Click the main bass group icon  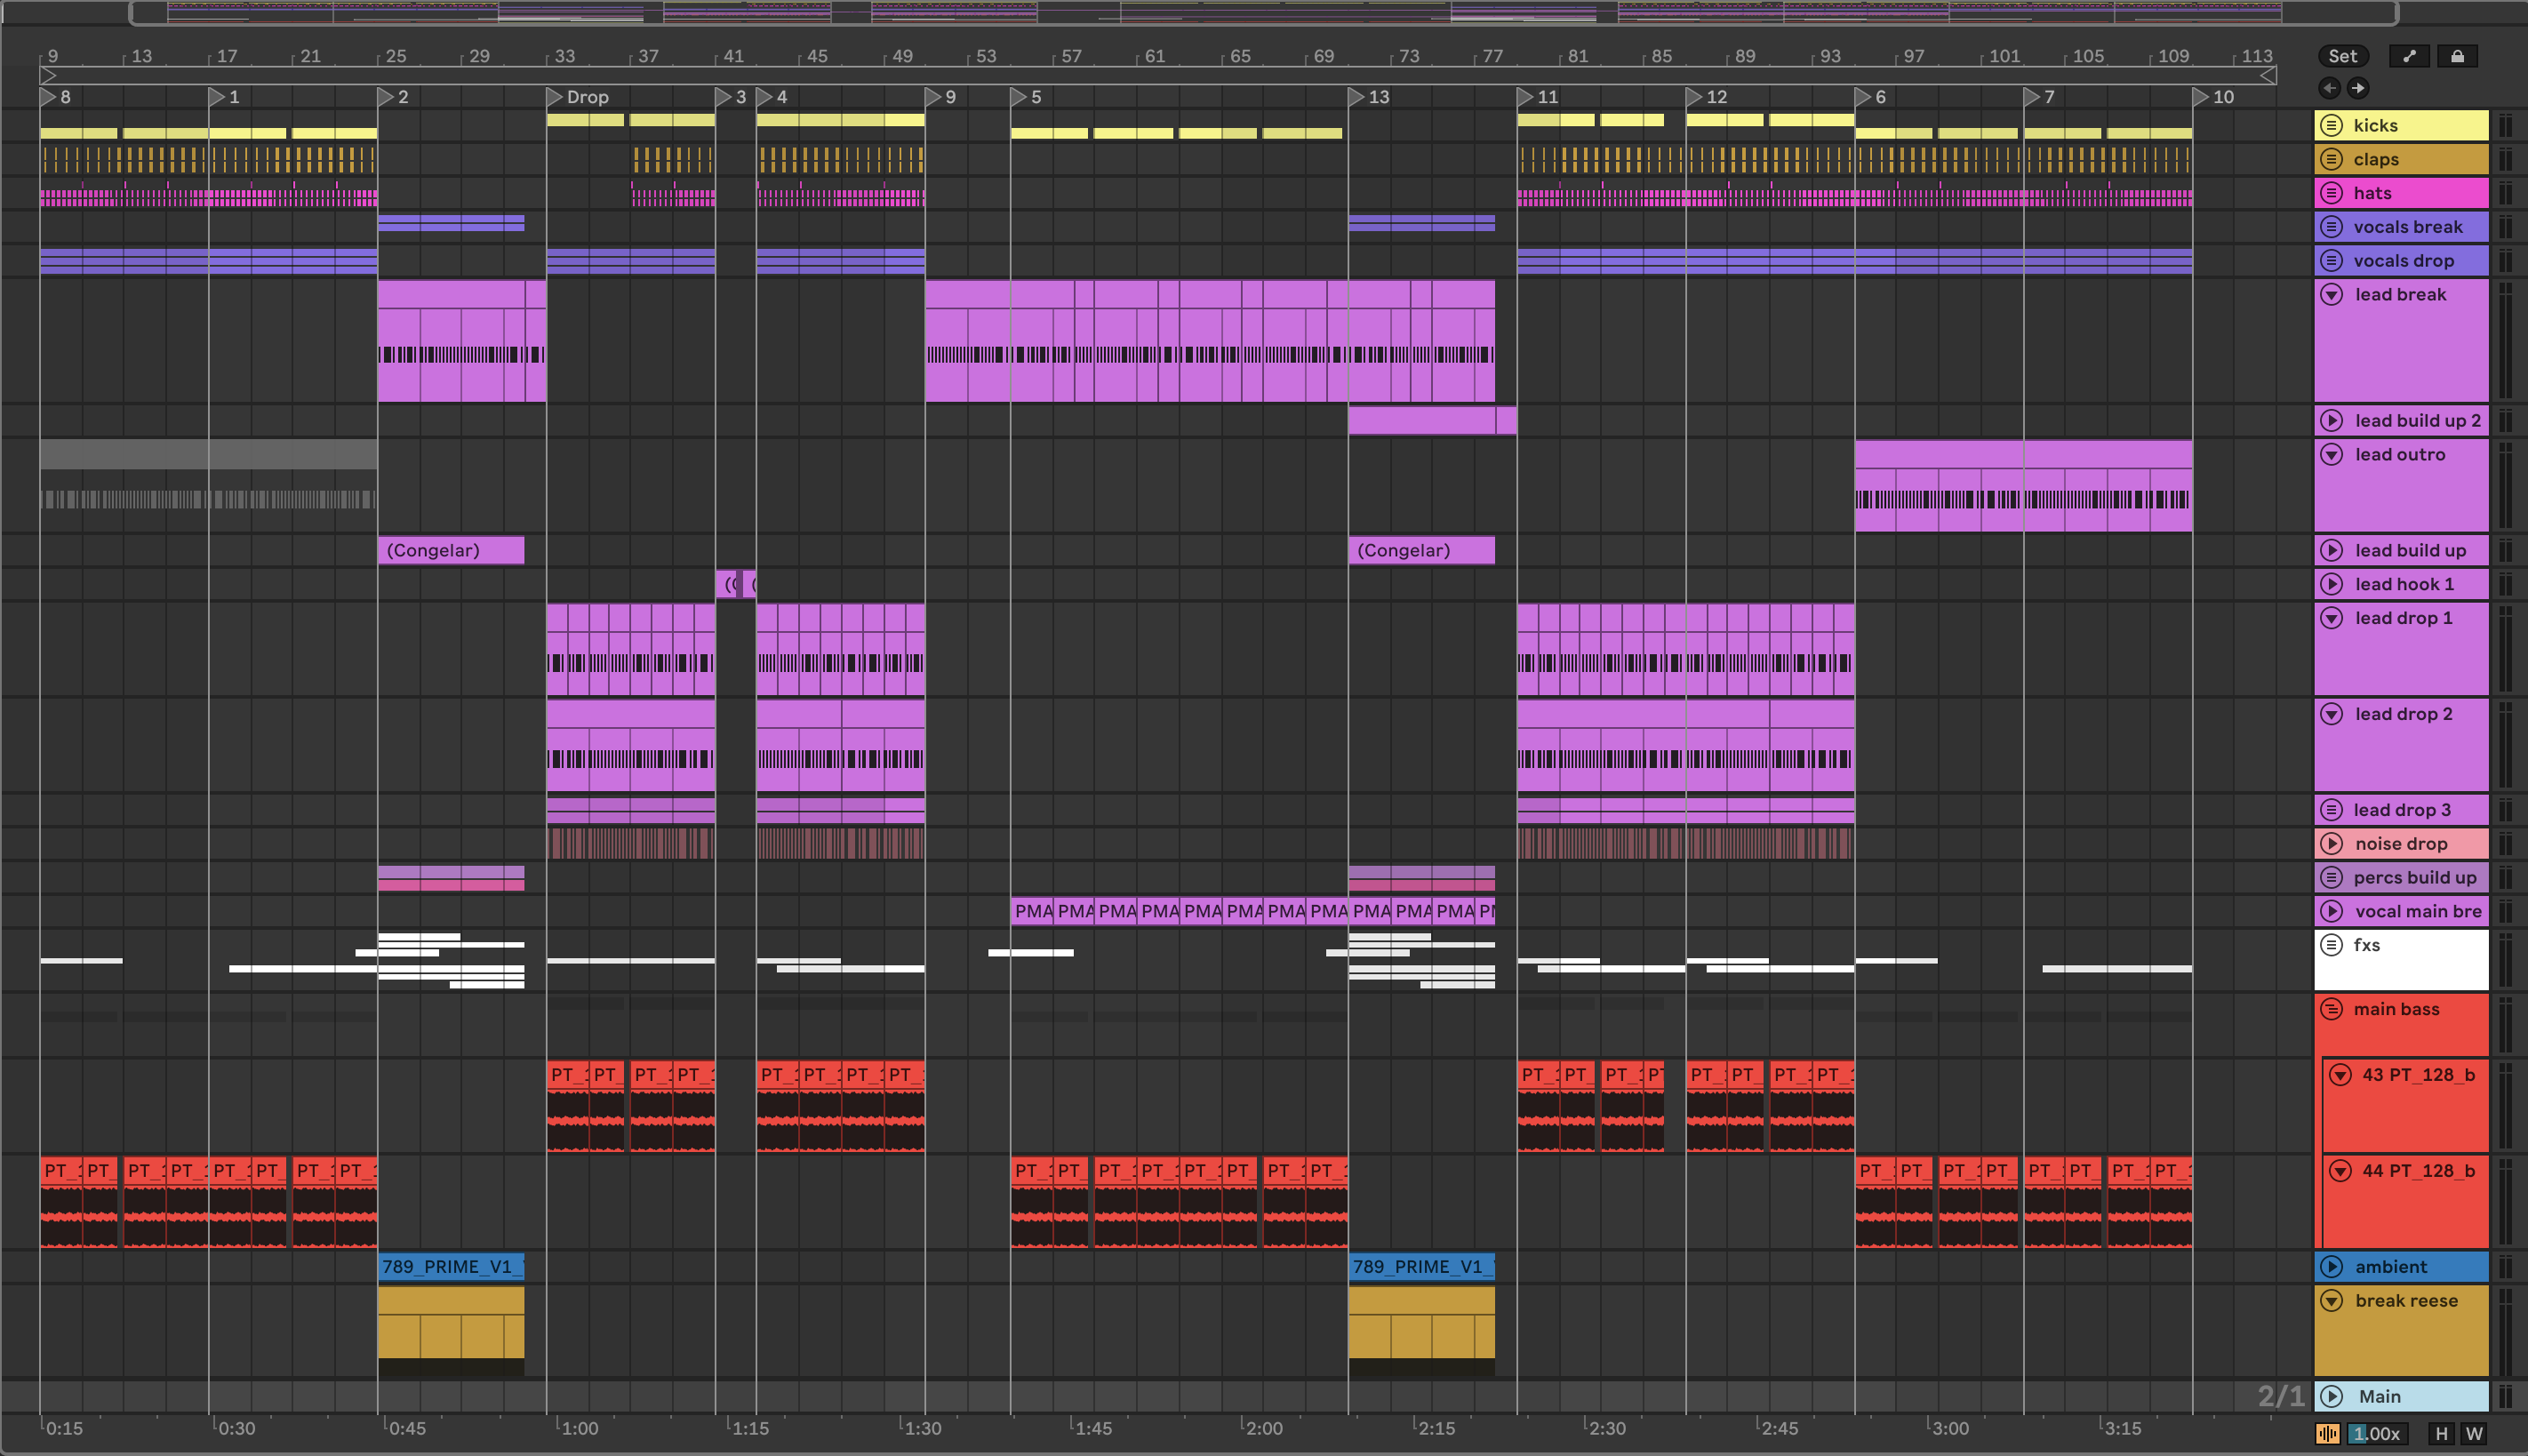click(2331, 1009)
